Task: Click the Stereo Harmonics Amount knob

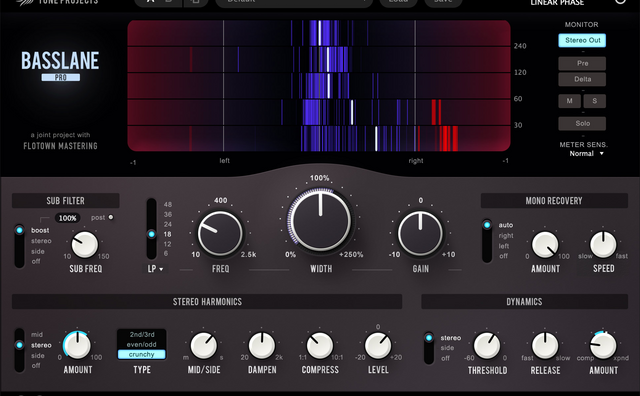Action: coord(77,345)
